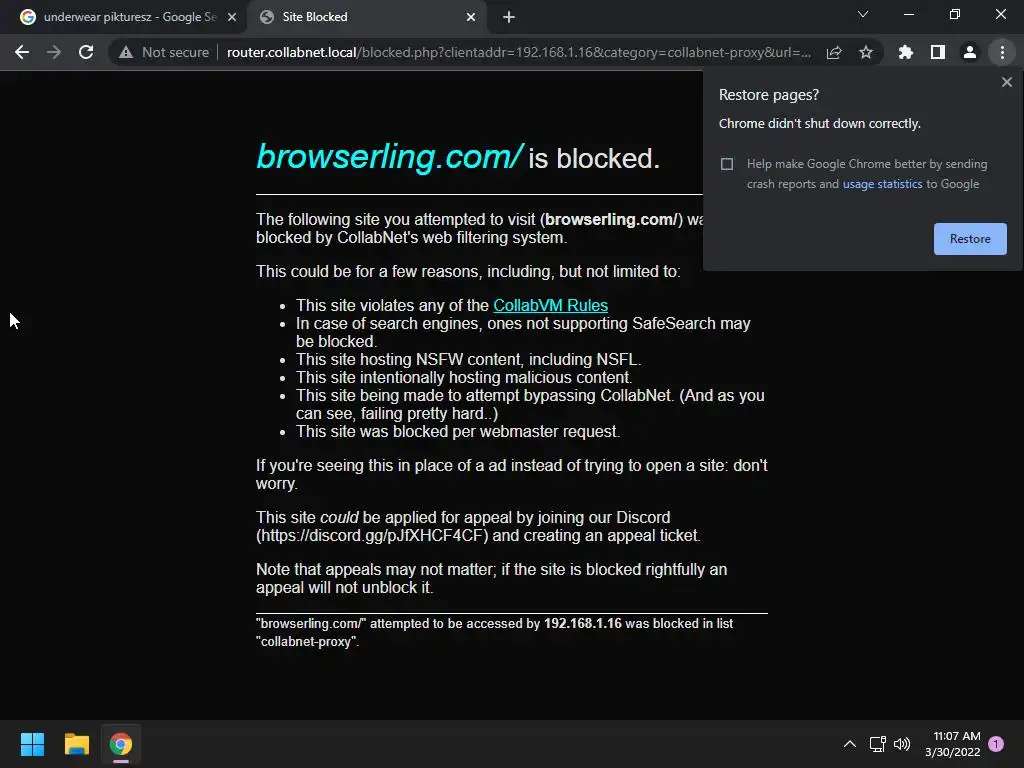Open the notification badge icon
1024x768 pixels.
coord(996,744)
